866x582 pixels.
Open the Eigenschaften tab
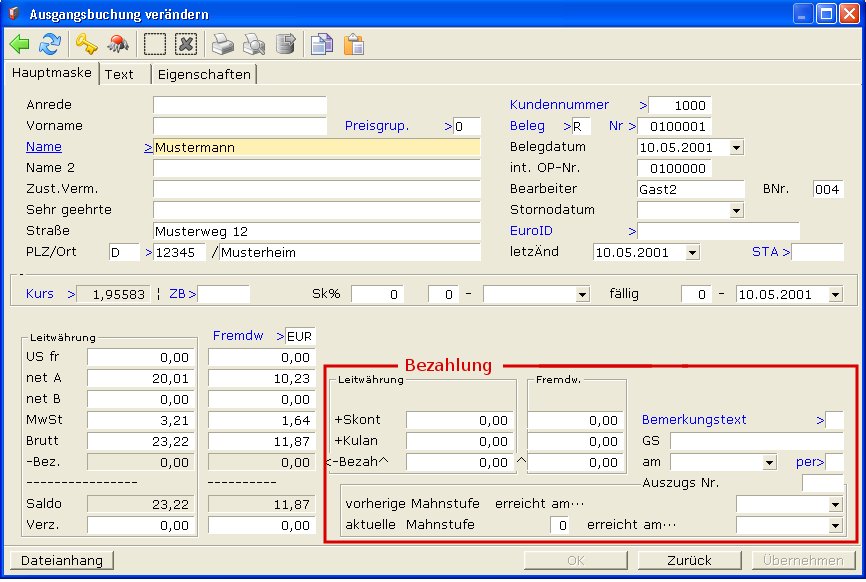(x=204, y=75)
